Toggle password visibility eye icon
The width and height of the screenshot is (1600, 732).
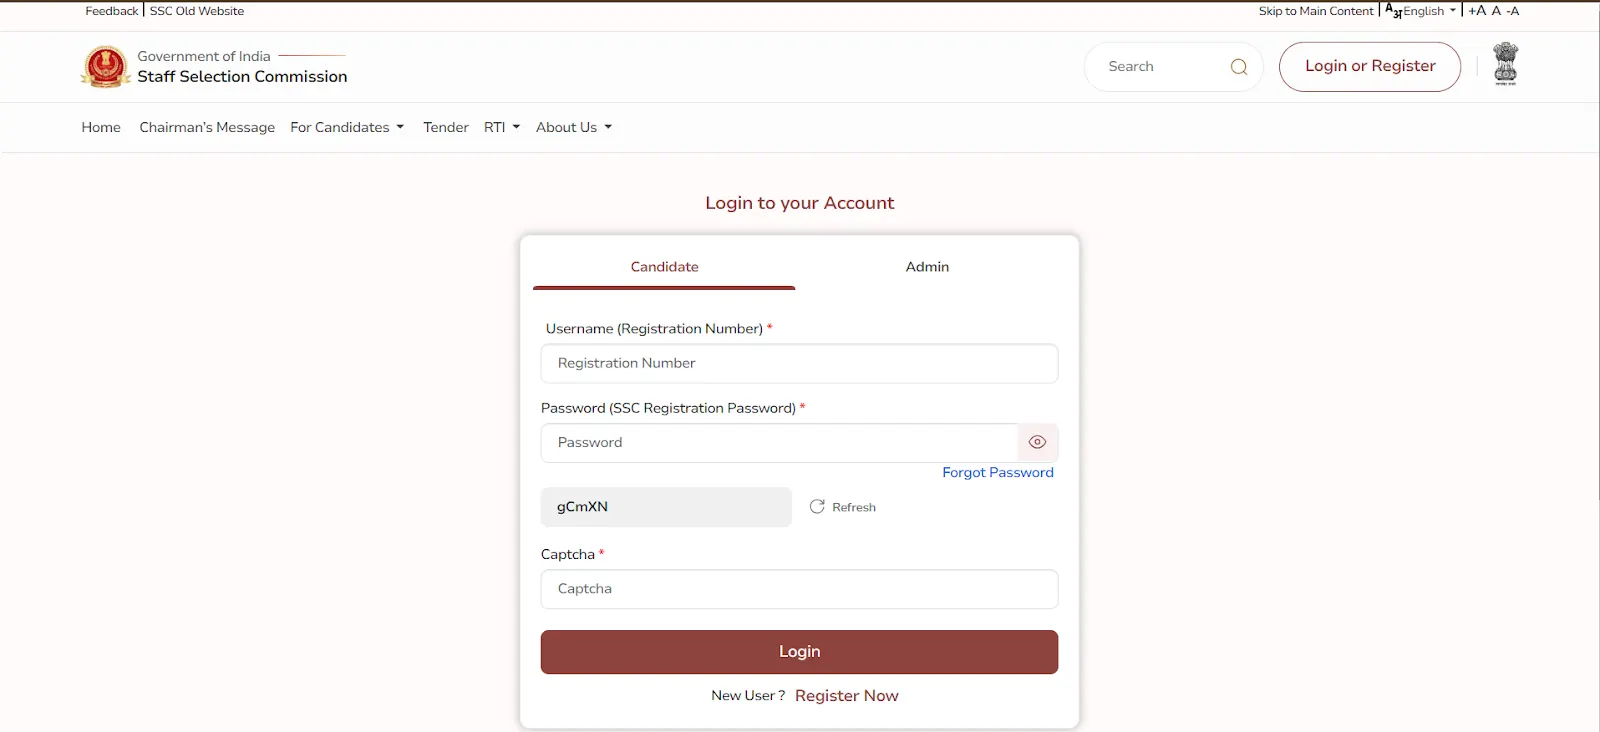pos(1037,442)
